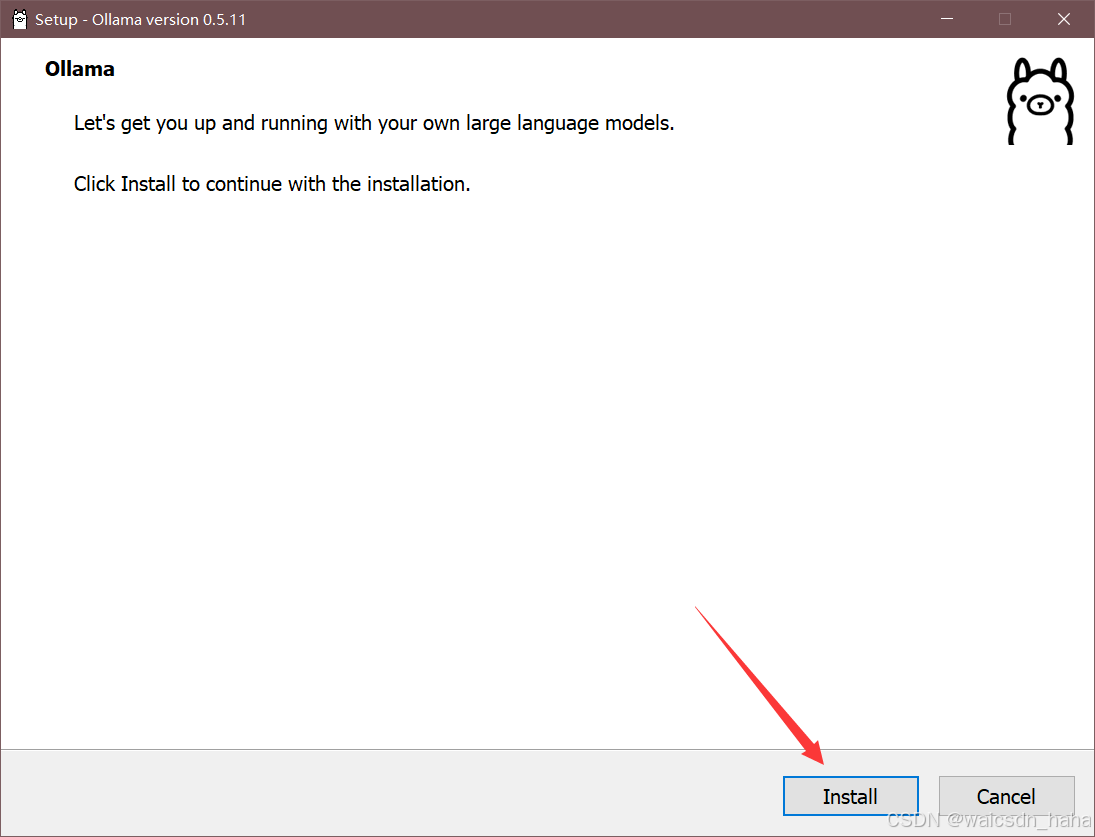Minimize the Ollama setup window
Viewport: 1095px width, 837px height.
(947, 19)
